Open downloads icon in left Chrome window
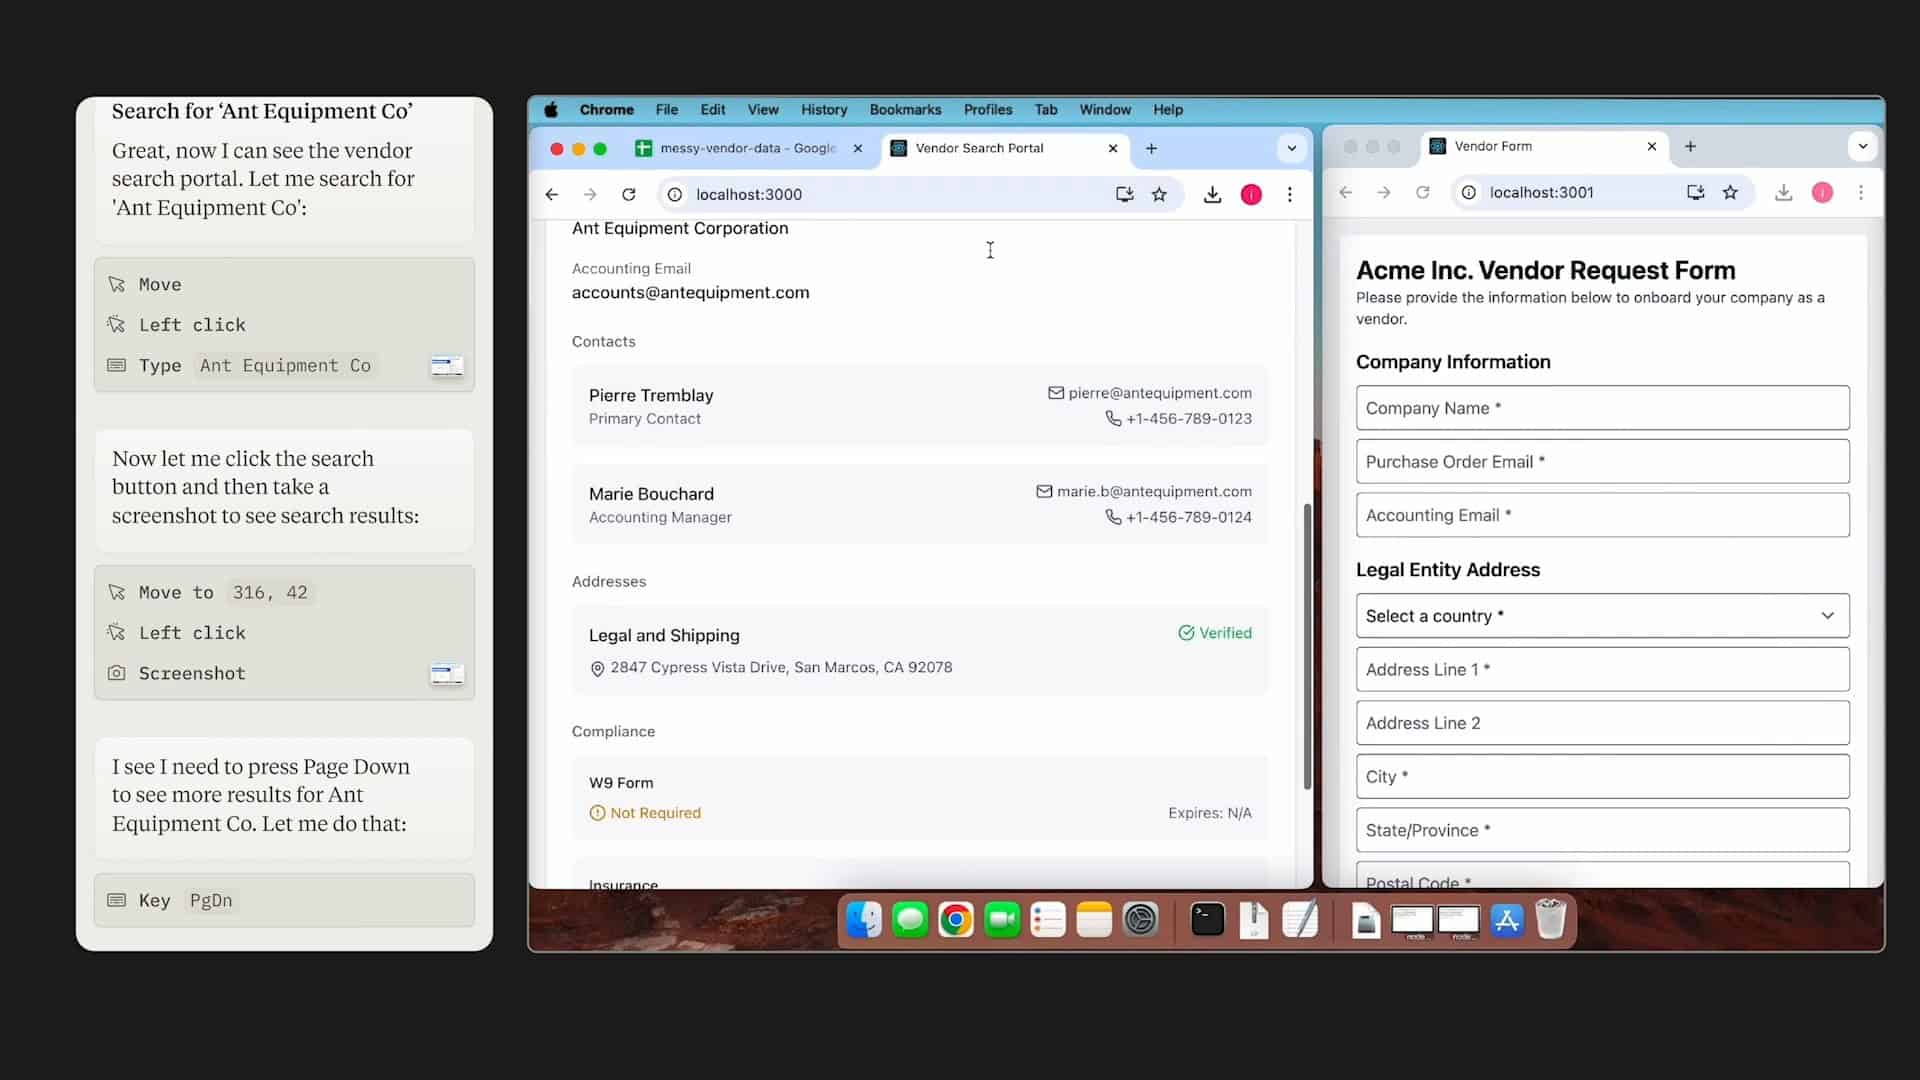Image resolution: width=1920 pixels, height=1080 pixels. tap(1212, 194)
